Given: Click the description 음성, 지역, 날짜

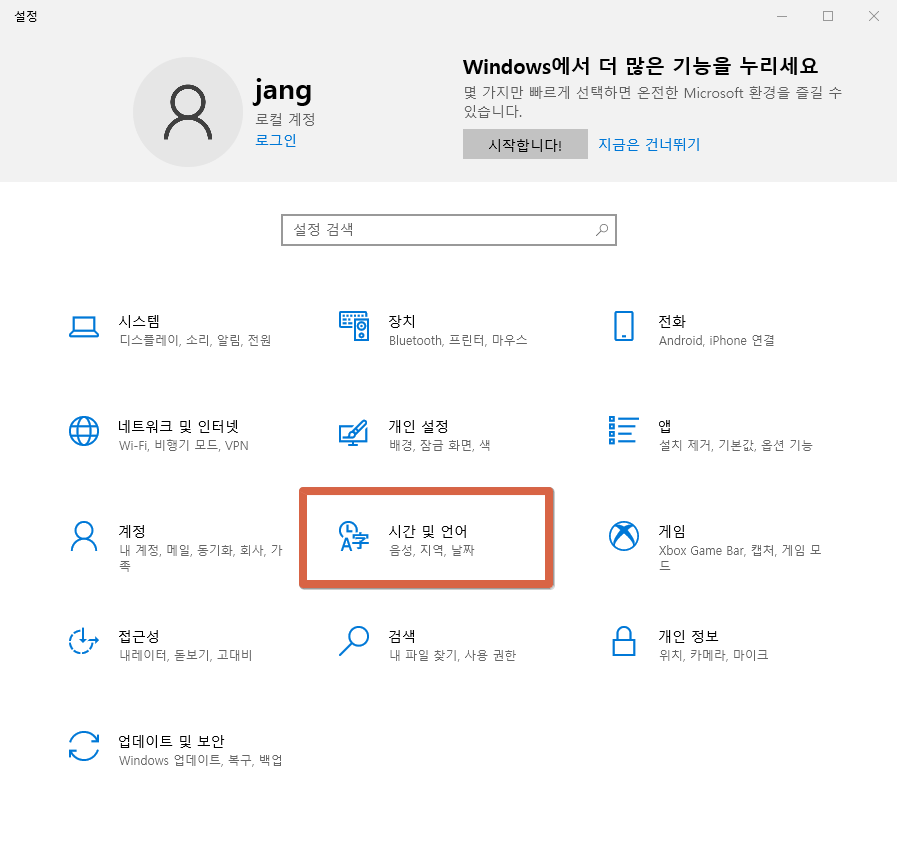Looking at the screenshot, I should [432, 550].
